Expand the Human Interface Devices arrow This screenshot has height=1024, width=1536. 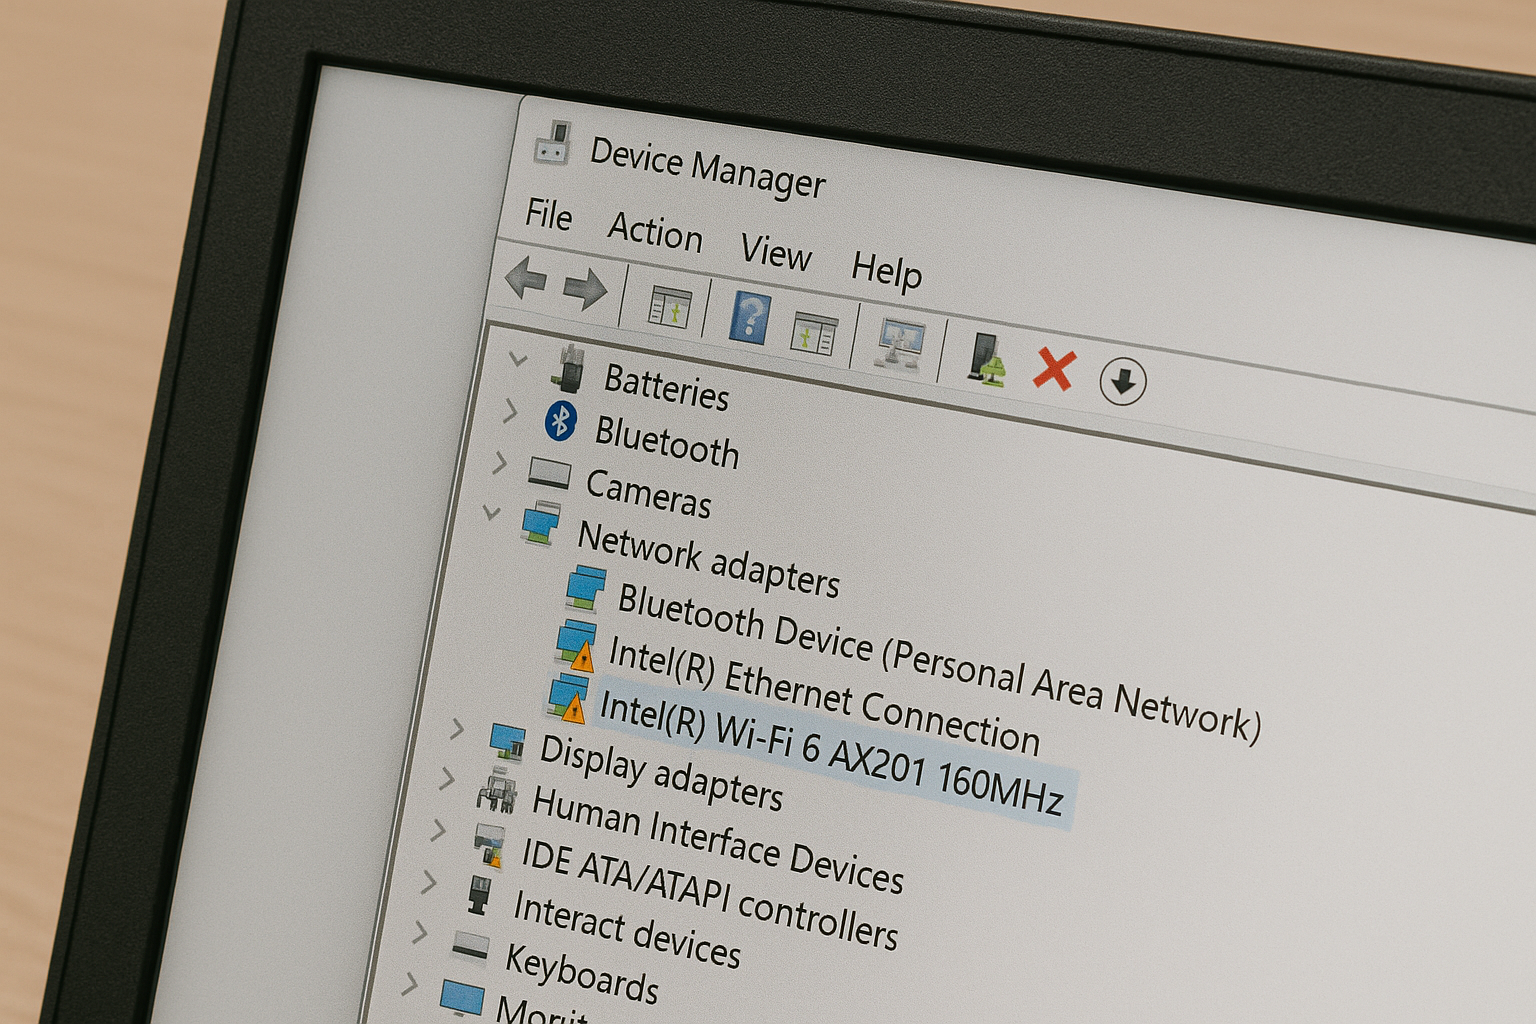click(x=447, y=777)
